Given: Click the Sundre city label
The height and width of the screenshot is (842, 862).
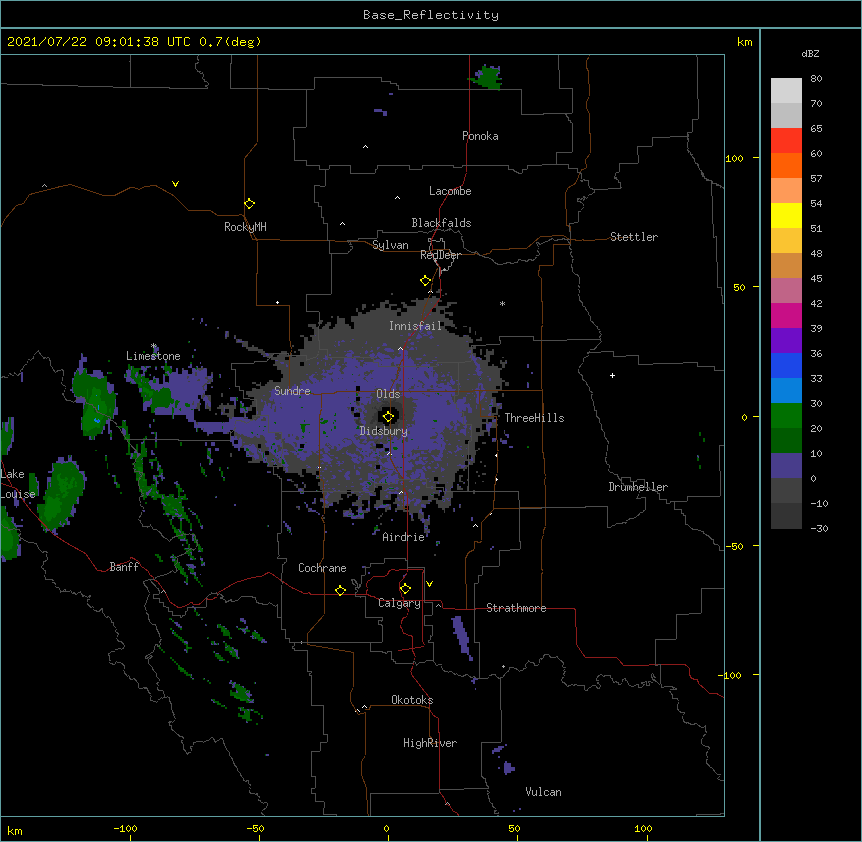Looking at the screenshot, I should coord(292,391).
